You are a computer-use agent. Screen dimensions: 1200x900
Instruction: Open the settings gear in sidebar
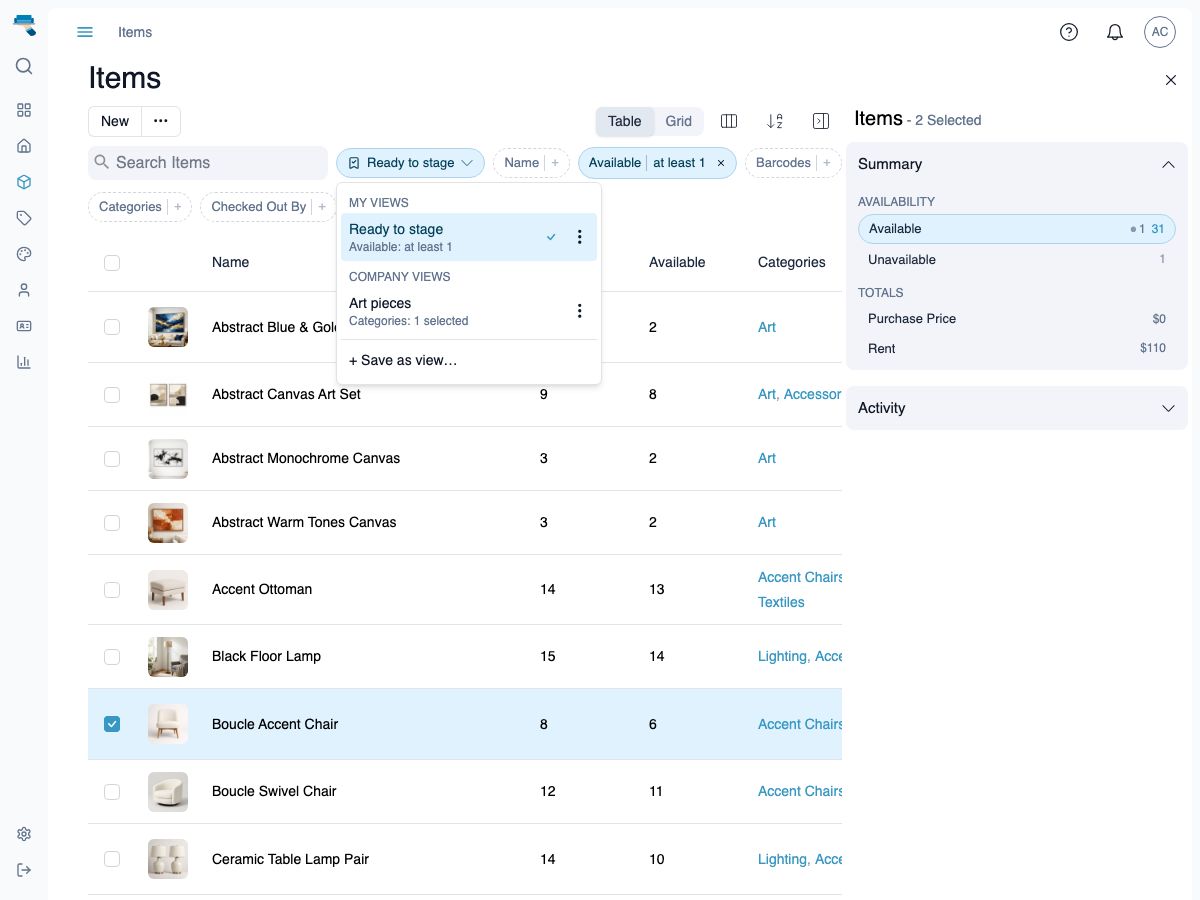click(24, 834)
